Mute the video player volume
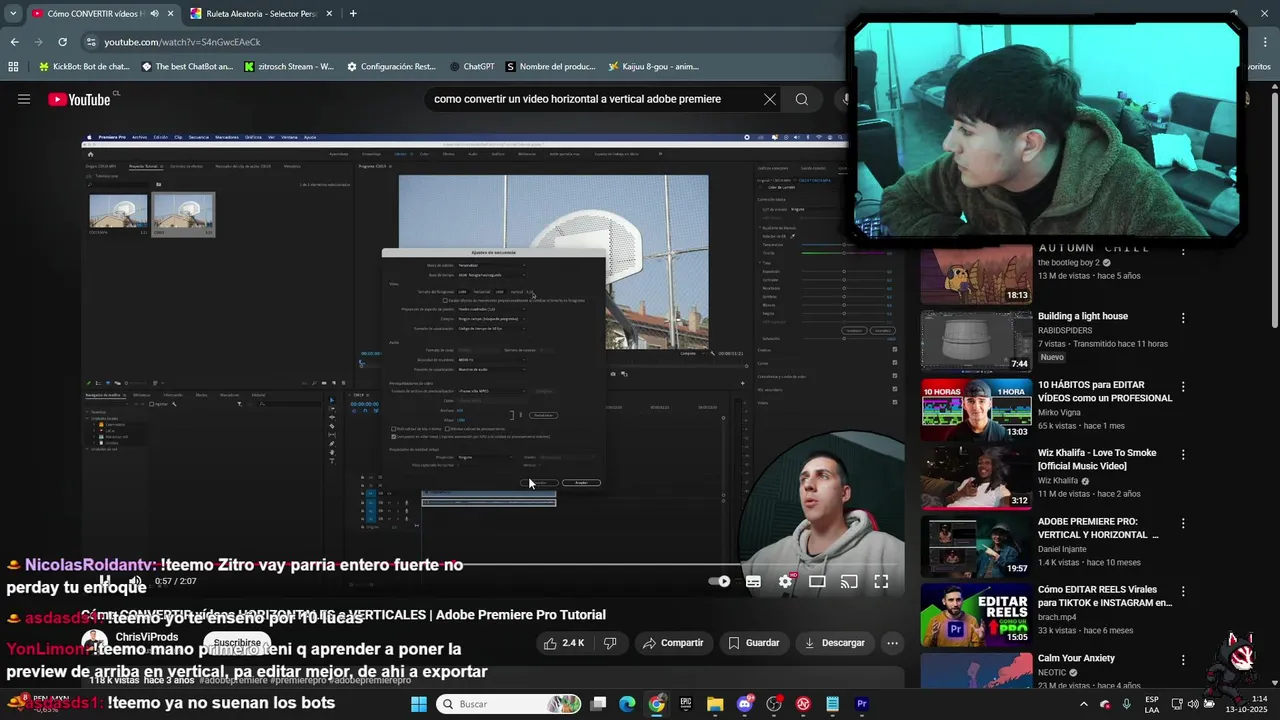Image resolution: width=1280 pixels, height=720 pixels. point(136,581)
